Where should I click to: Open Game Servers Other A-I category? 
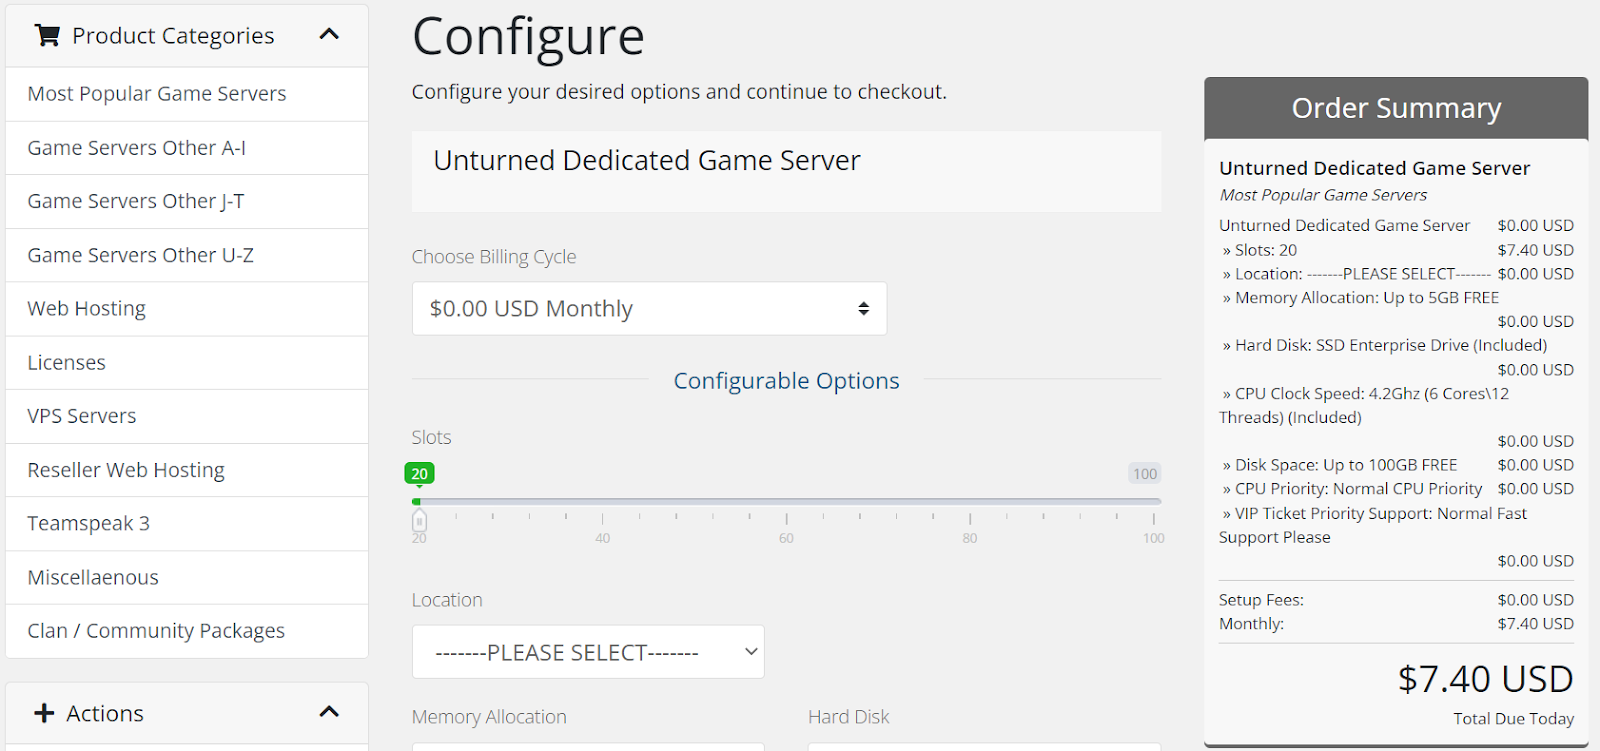187,148
